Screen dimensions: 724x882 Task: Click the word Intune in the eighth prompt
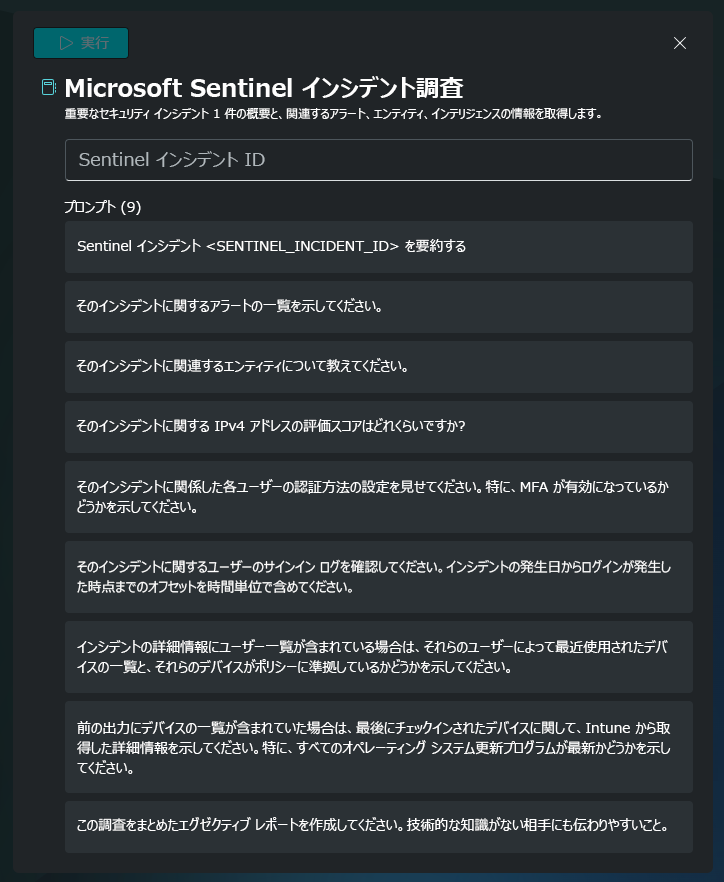point(608,728)
